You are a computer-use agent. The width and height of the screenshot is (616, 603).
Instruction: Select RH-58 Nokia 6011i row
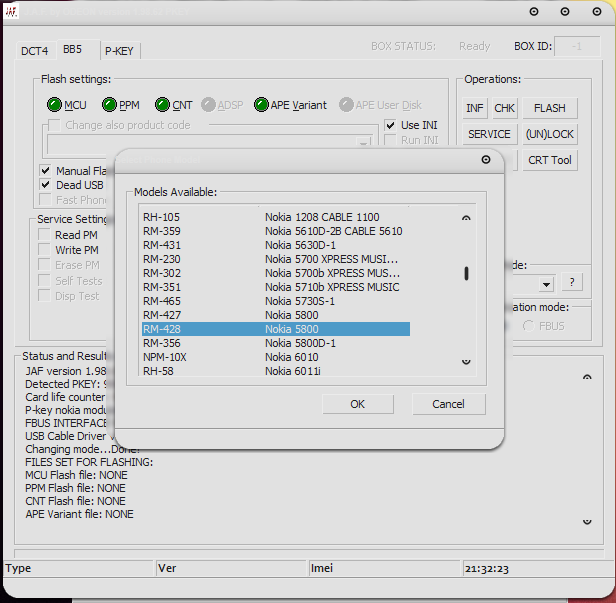coord(276,371)
